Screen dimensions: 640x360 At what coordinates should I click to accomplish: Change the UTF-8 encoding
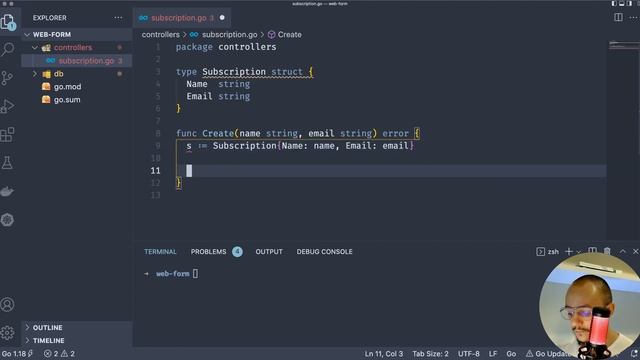pos(469,353)
